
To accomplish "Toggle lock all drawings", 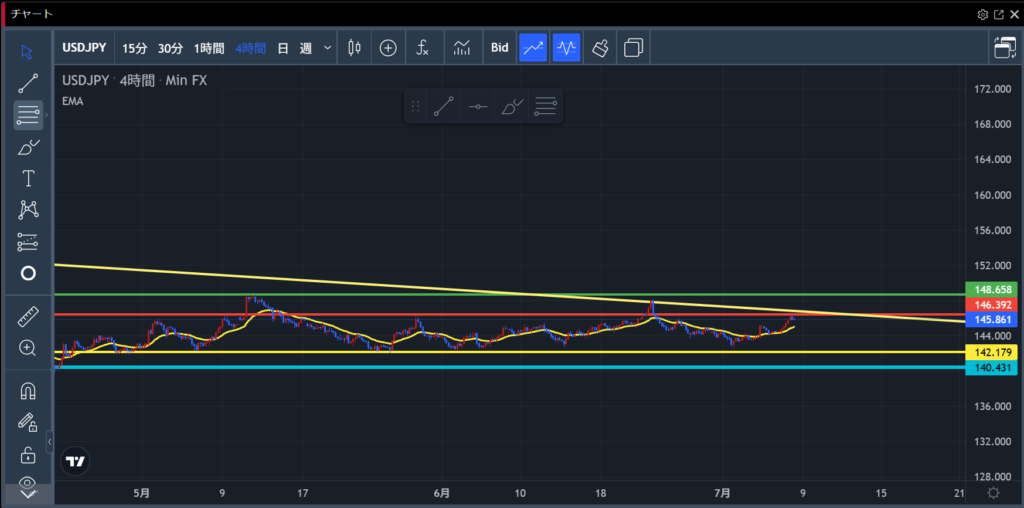I will point(27,454).
